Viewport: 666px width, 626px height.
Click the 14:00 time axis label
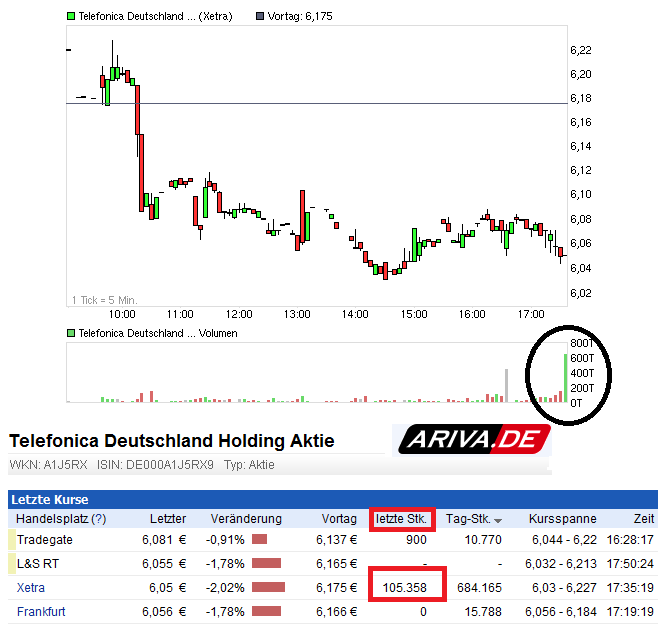coord(355,314)
